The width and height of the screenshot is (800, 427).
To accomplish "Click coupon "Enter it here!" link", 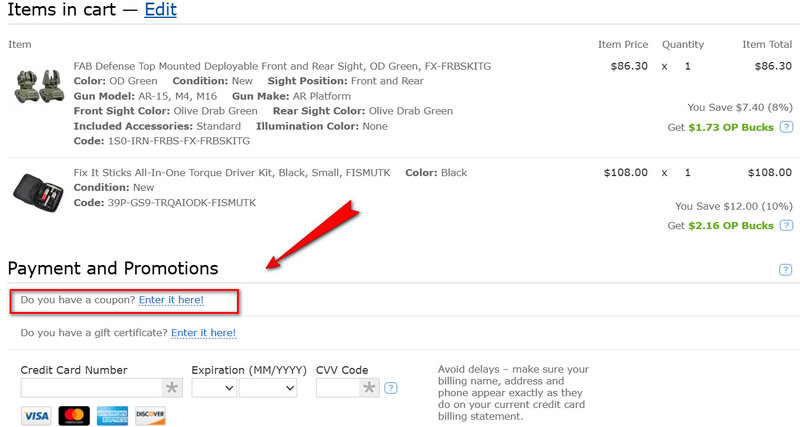I will (172, 300).
